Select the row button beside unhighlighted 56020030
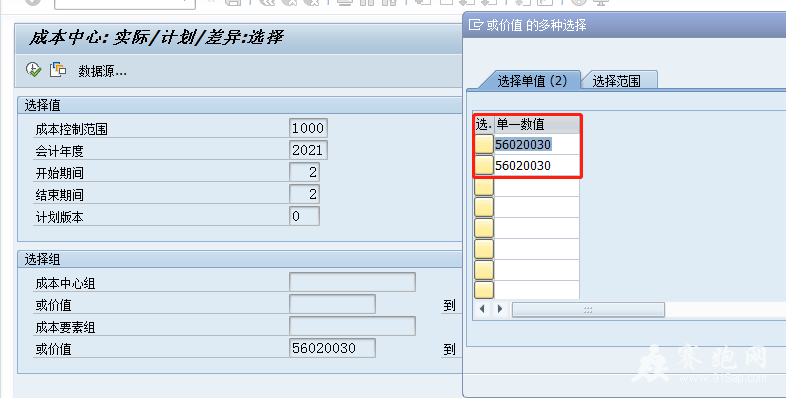This screenshot has width=786, height=398. [484, 165]
